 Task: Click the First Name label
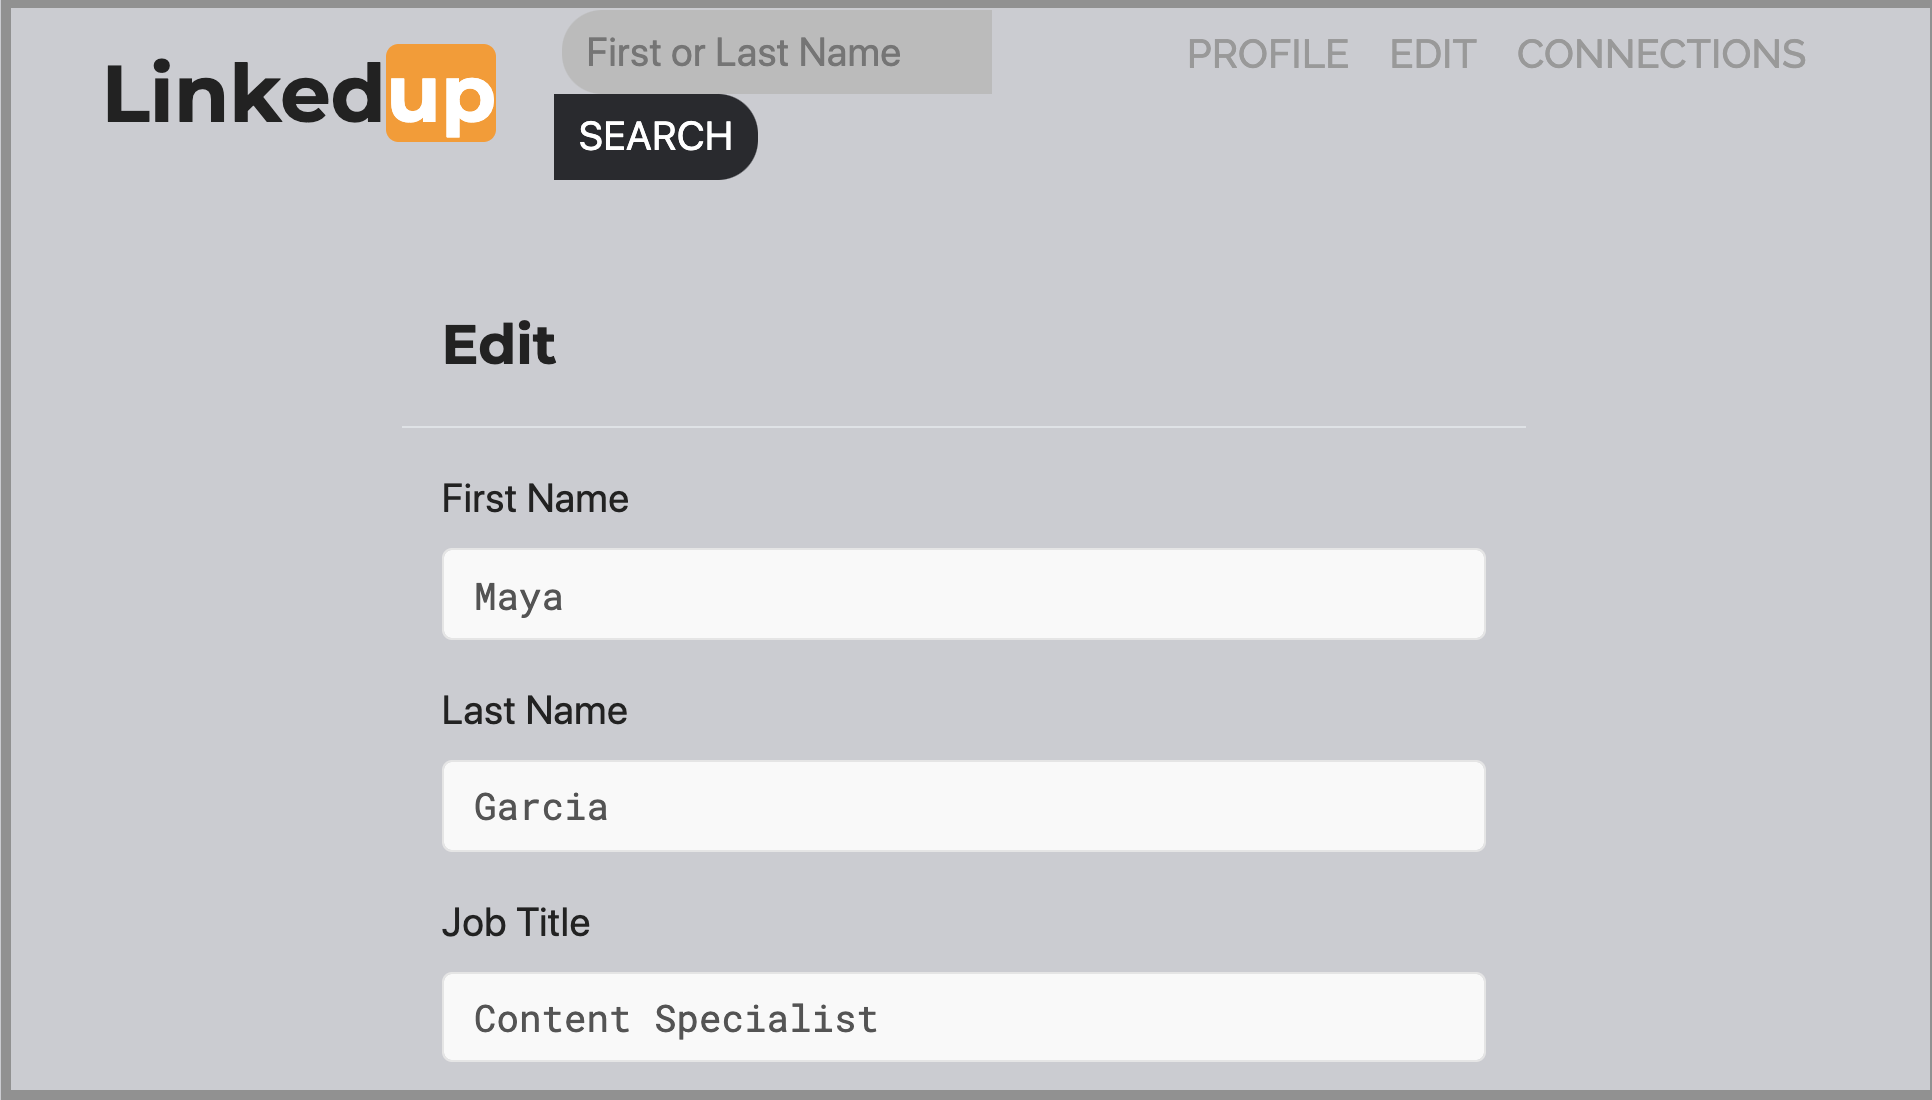click(x=536, y=498)
